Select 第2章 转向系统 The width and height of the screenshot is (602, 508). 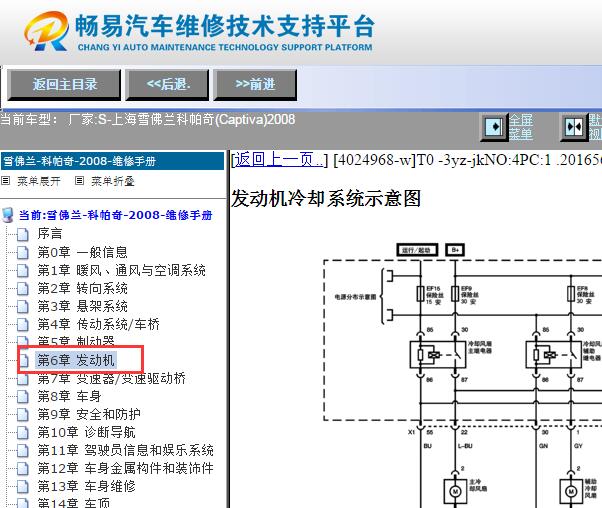coord(82,288)
